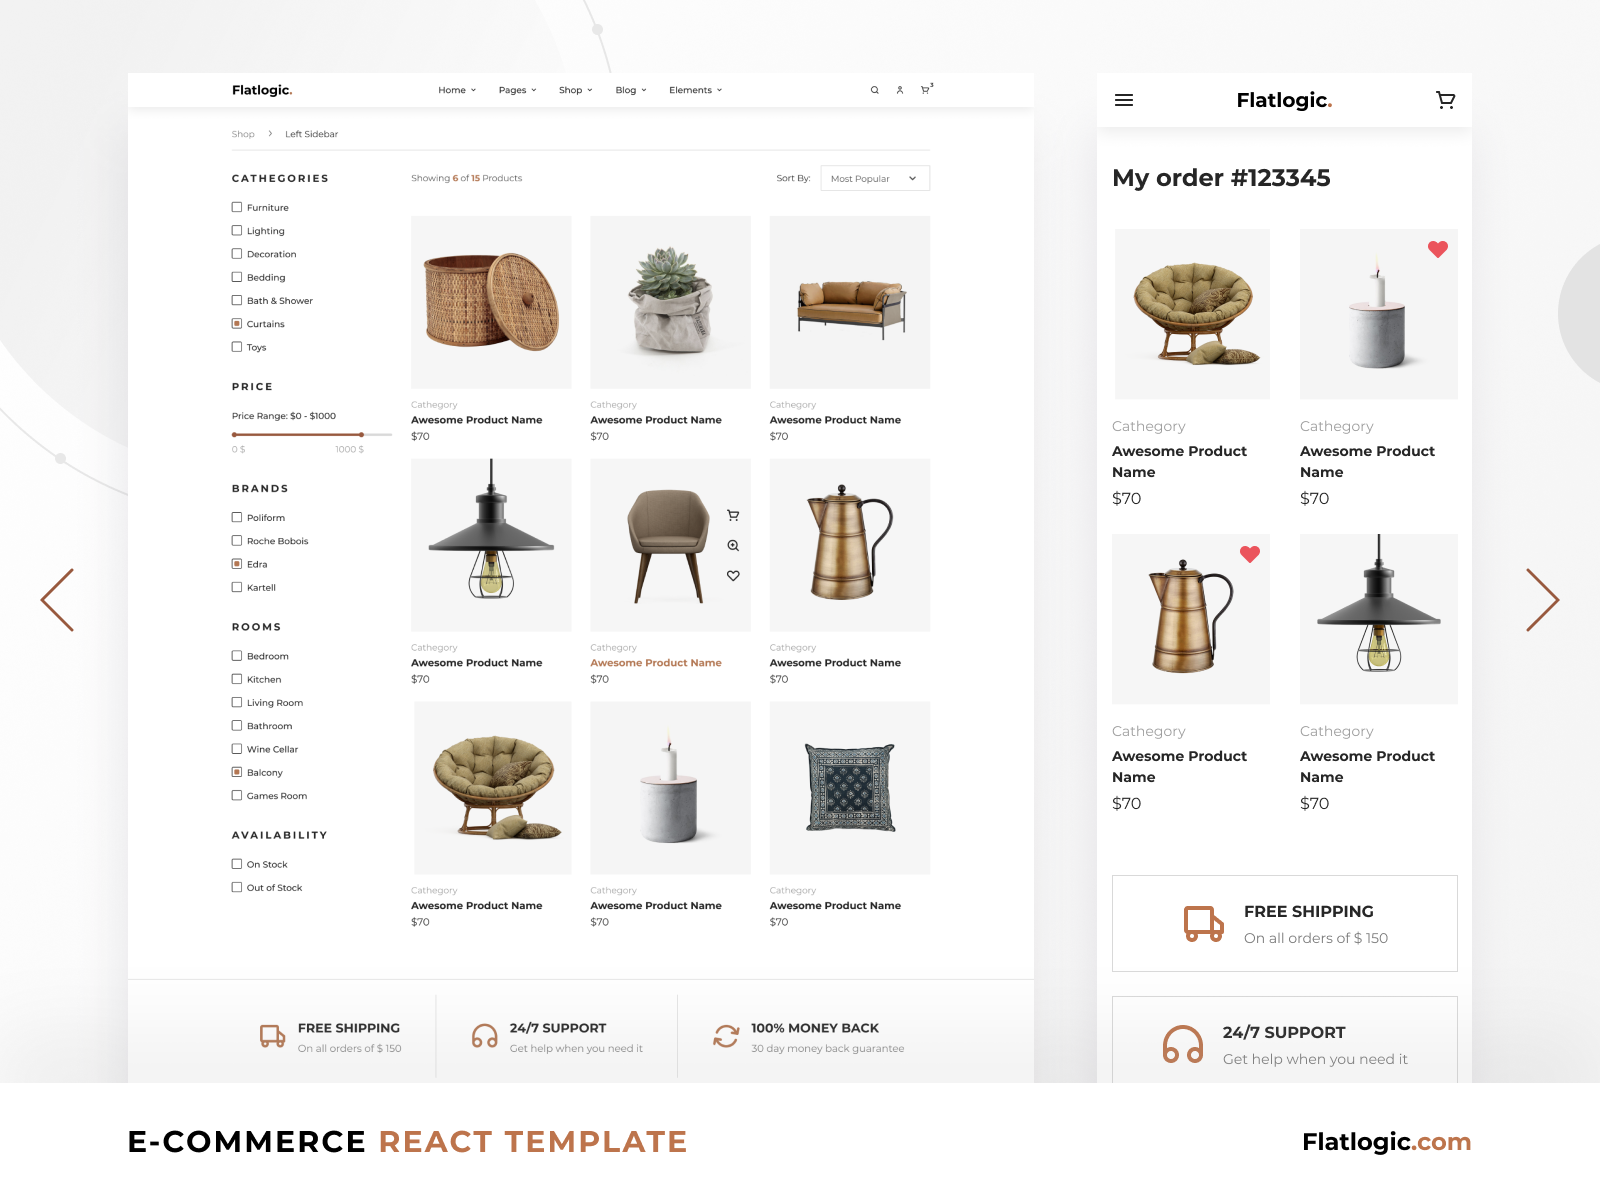
Task: Open the Home menu item
Action: coord(456,90)
